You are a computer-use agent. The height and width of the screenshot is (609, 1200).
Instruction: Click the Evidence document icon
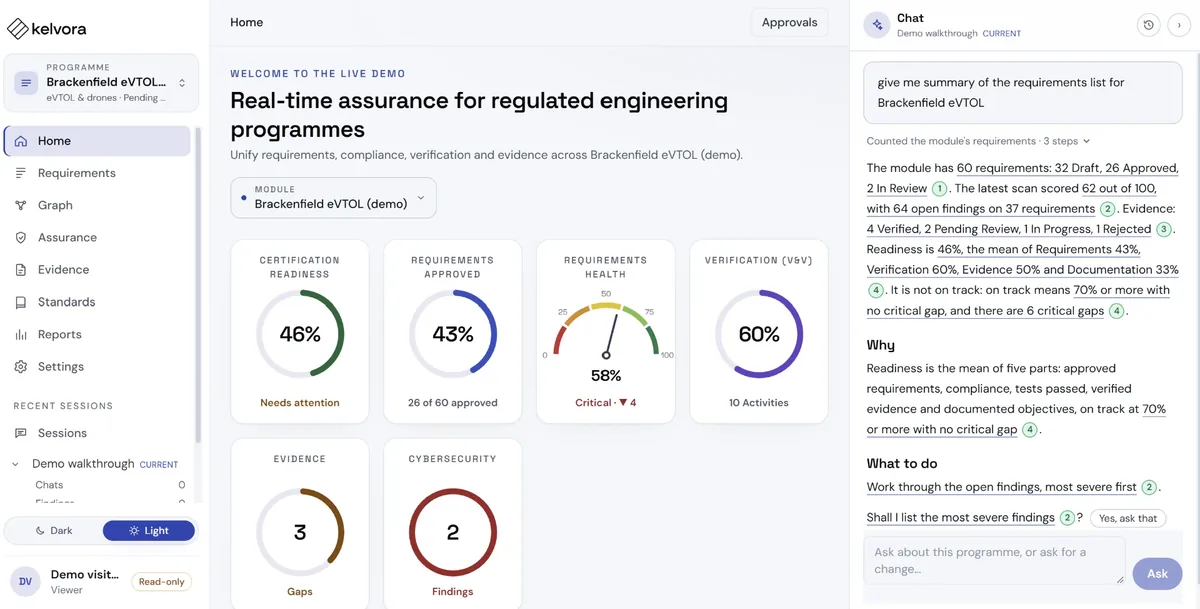(21, 270)
